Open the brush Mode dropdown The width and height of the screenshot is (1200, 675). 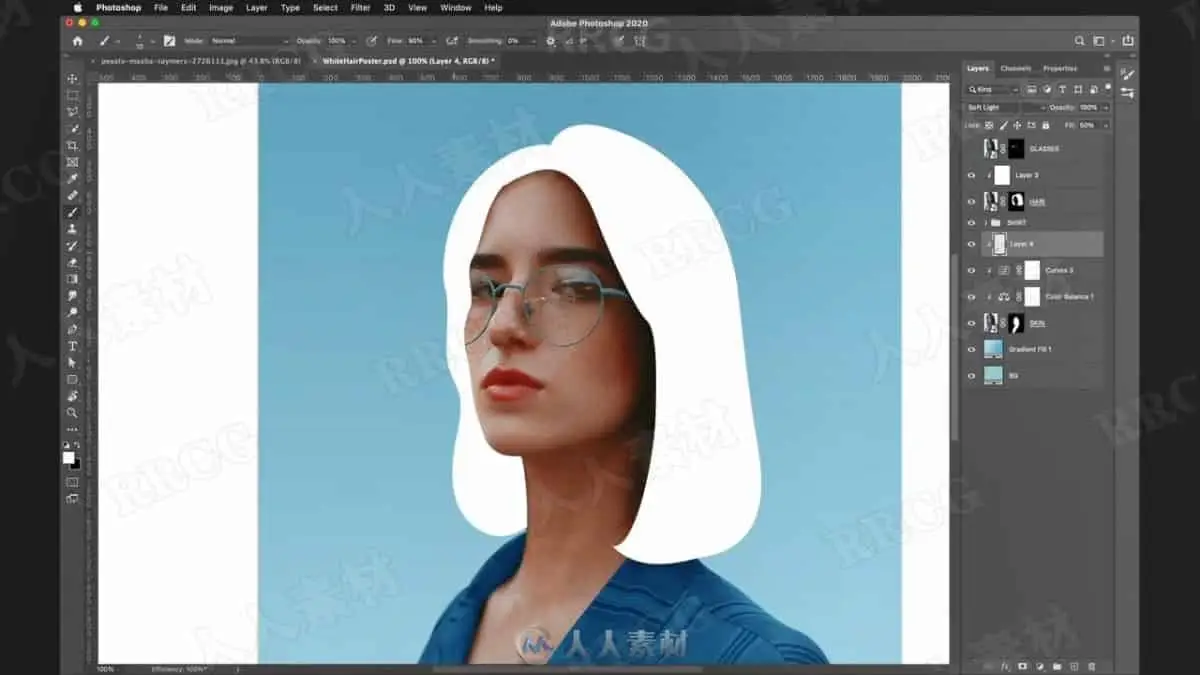(x=250, y=41)
